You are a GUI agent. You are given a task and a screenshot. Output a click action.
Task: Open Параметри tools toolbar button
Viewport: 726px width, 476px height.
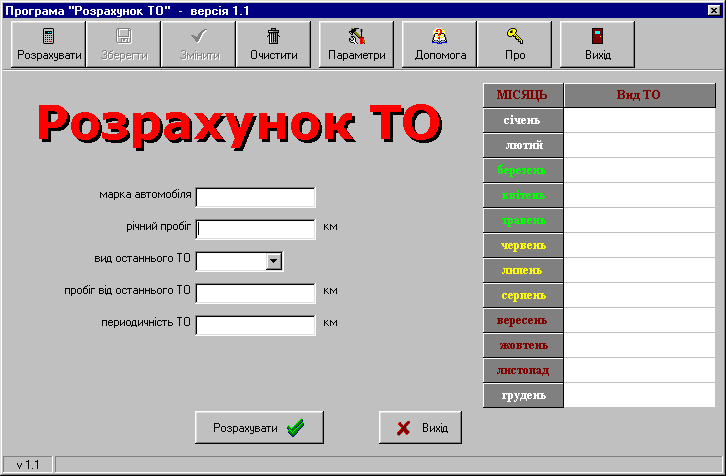pos(357,44)
